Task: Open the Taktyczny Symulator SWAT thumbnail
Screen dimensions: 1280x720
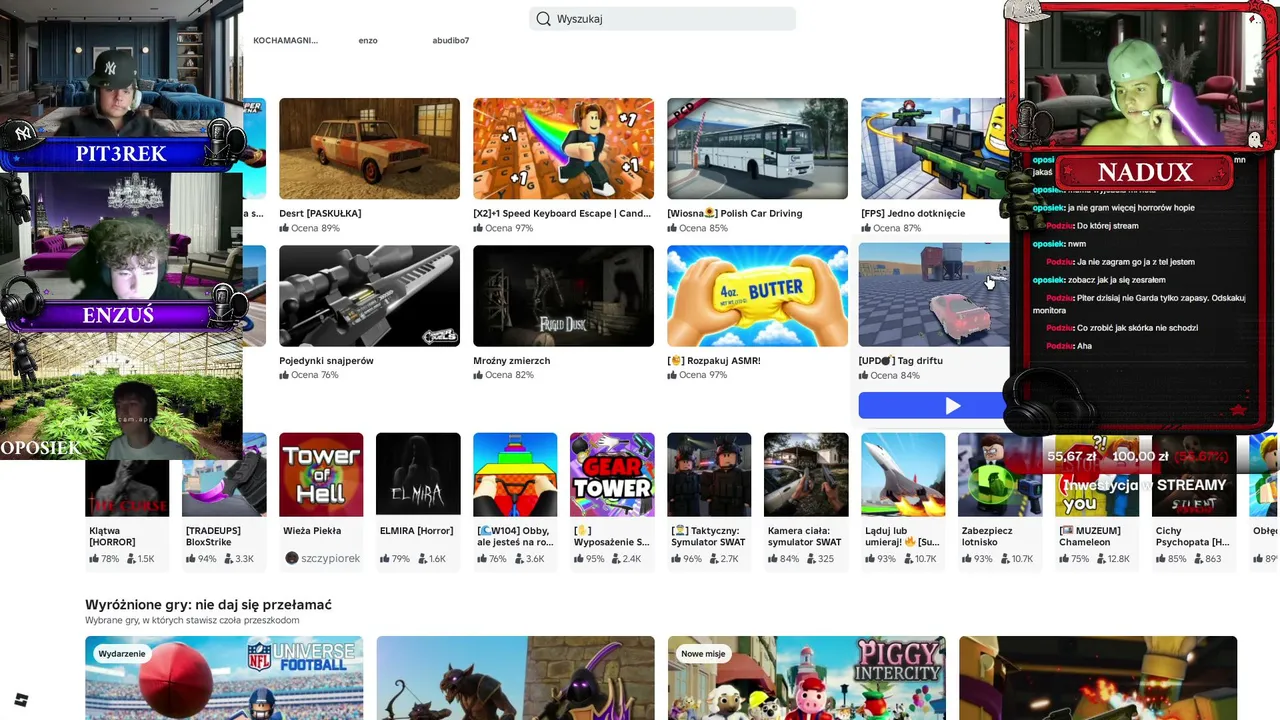Action: point(709,474)
